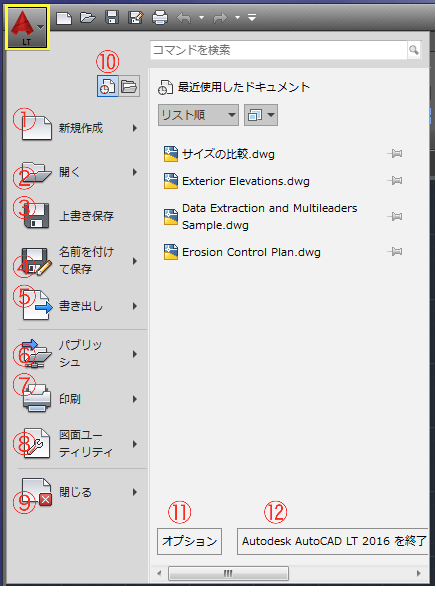This screenshot has width=436, height=594.
Task: Click the horizontal scrollbar thumb
Action: (x=228, y=573)
